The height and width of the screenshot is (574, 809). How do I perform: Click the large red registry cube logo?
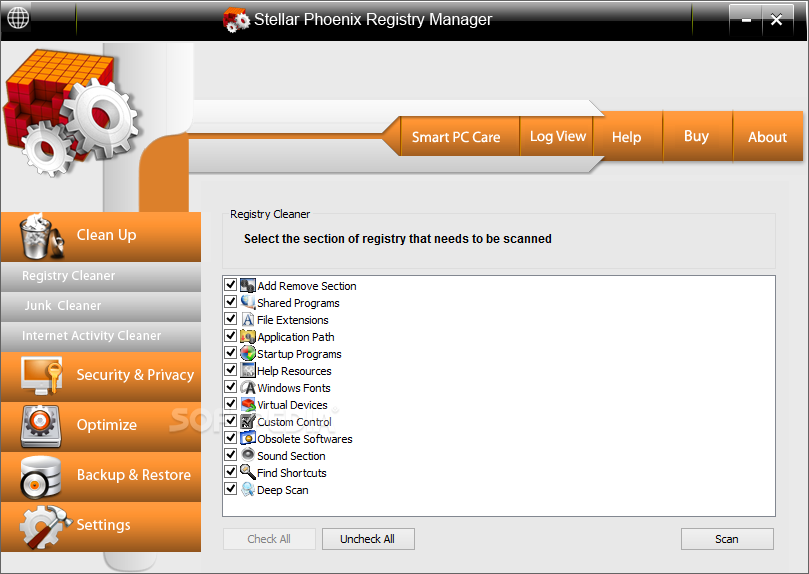point(71,113)
